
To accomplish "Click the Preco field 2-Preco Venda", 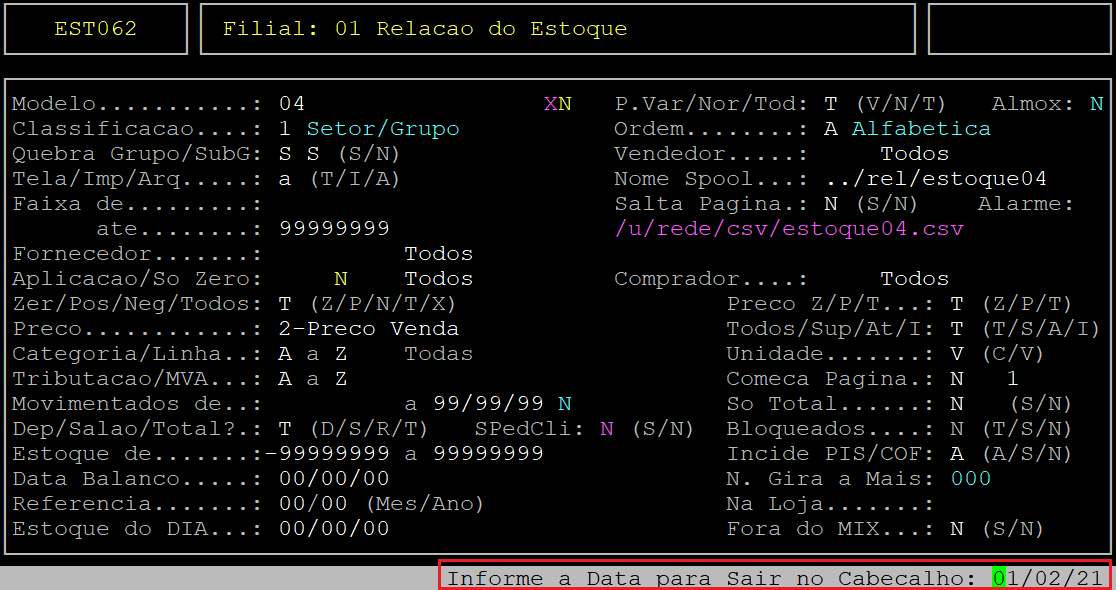I will tap(369, 329).
